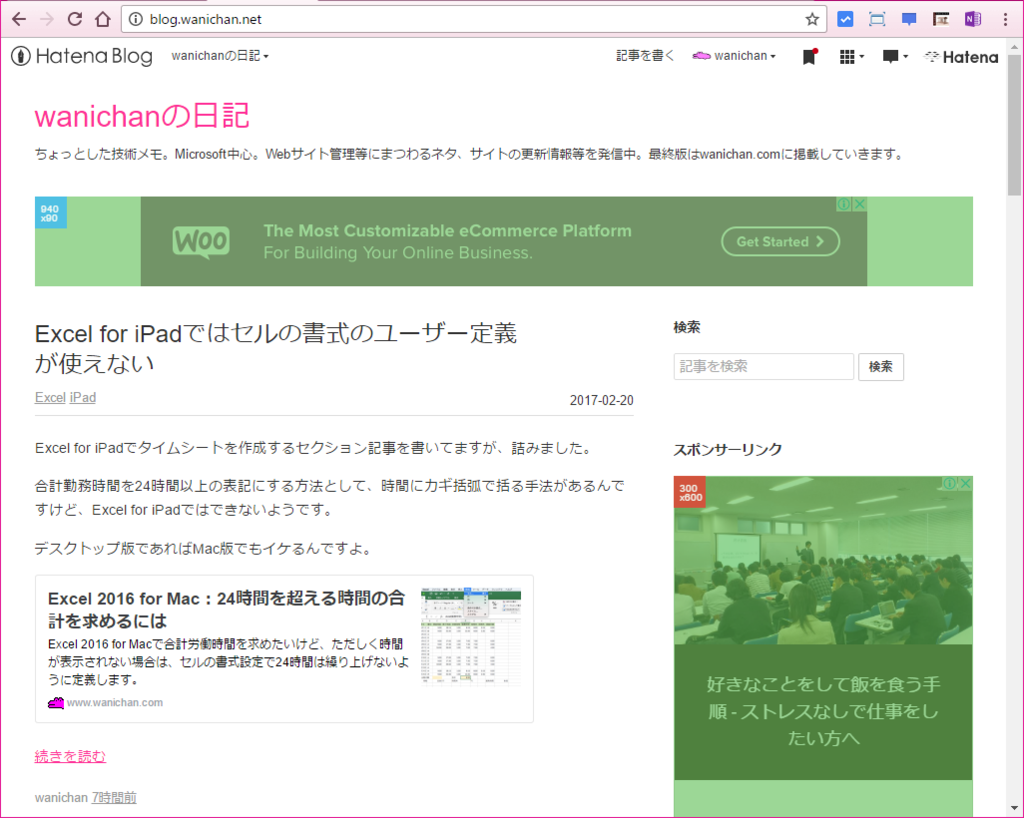Click the scrollbar up arrow

[x=1014, y=46]
